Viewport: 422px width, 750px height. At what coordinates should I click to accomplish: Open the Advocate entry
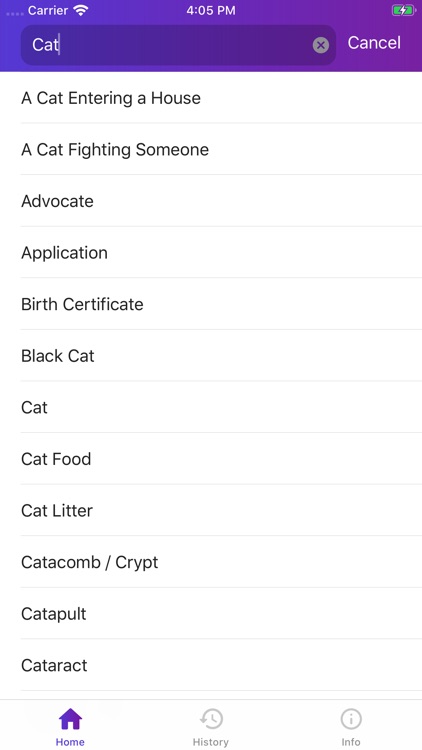[221, 201]
